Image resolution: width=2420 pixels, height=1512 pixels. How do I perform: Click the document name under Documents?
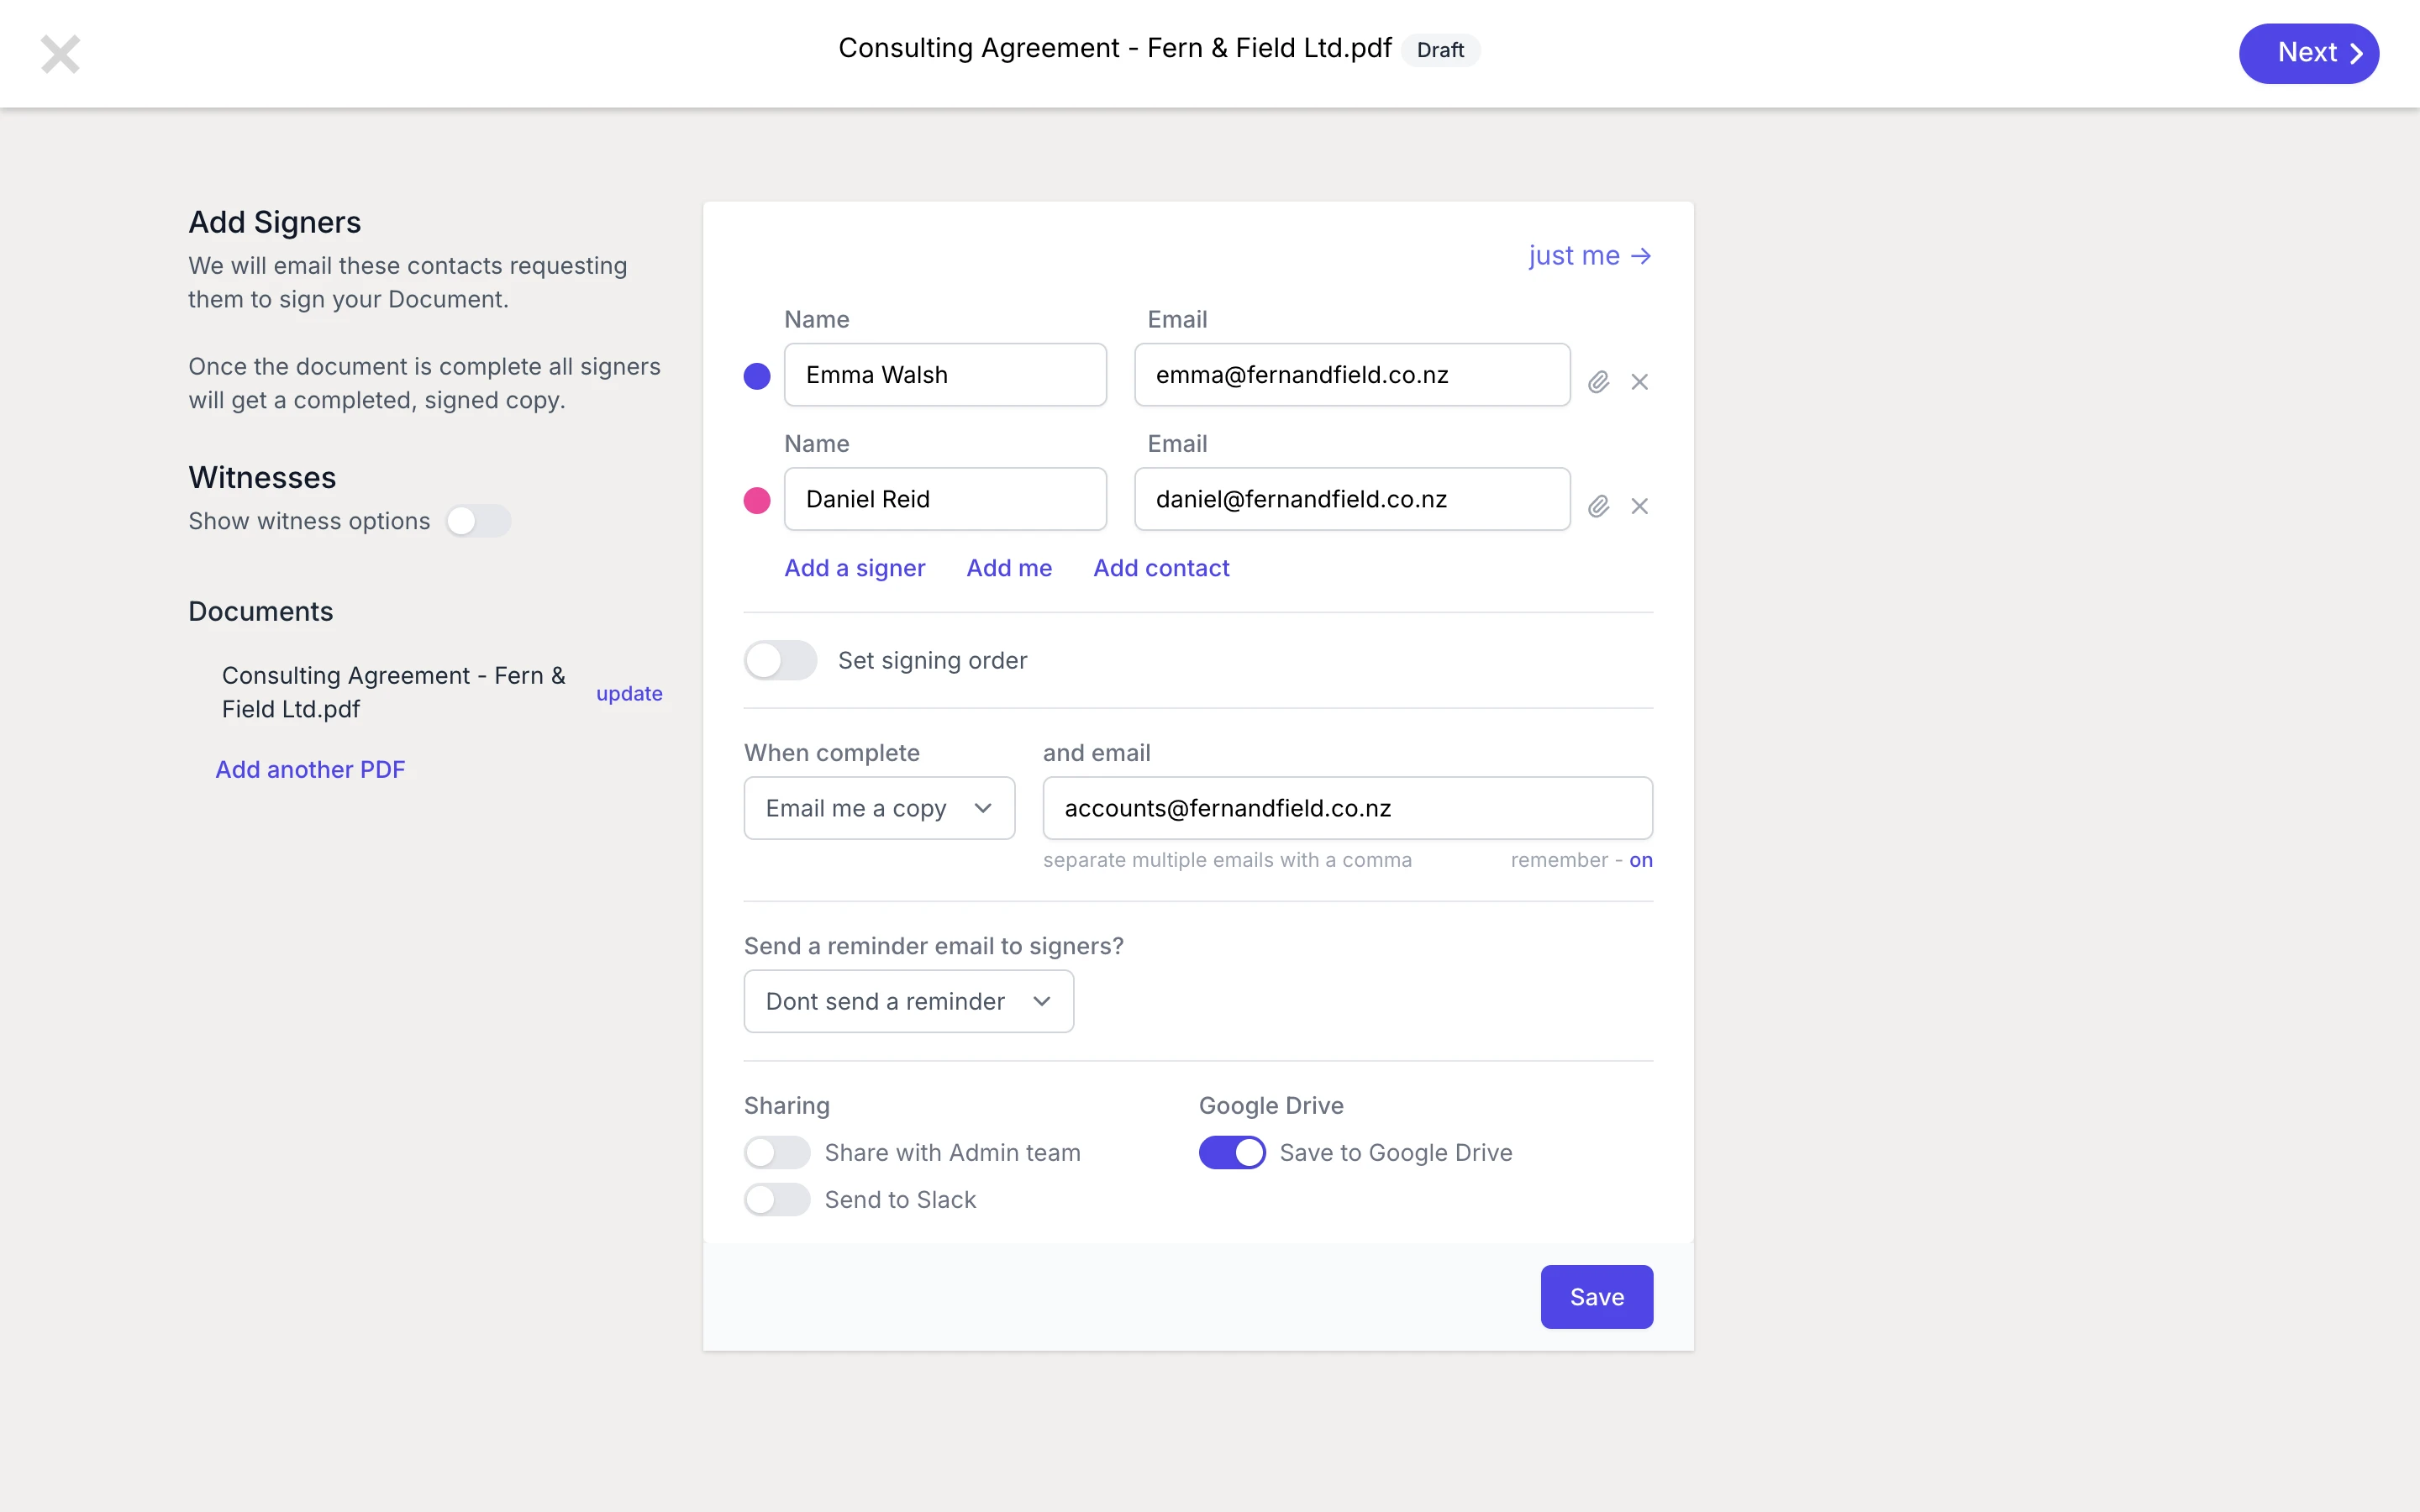click(393, 692)
